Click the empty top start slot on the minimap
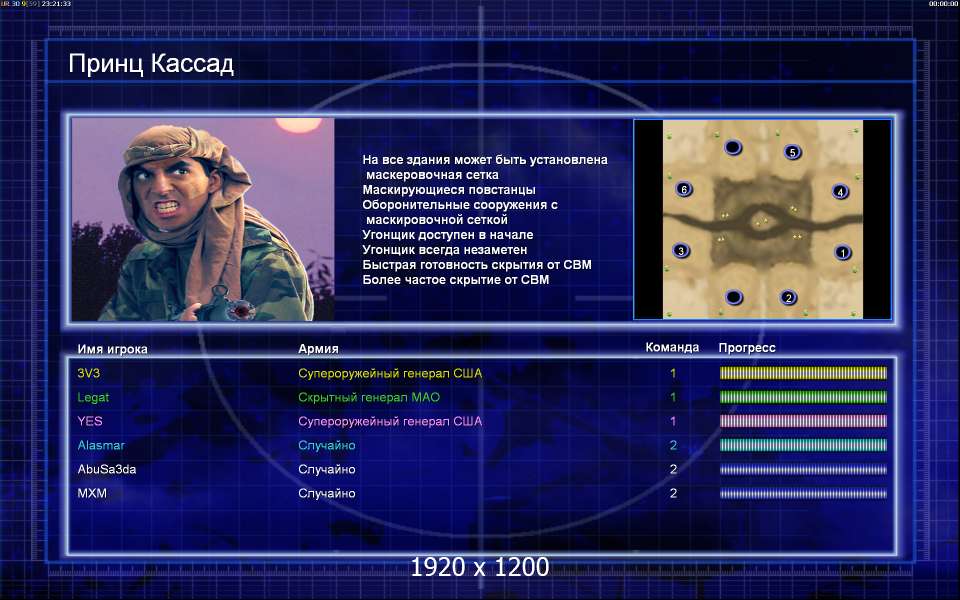This screenshot has width=960, height=600. point(733,148)
